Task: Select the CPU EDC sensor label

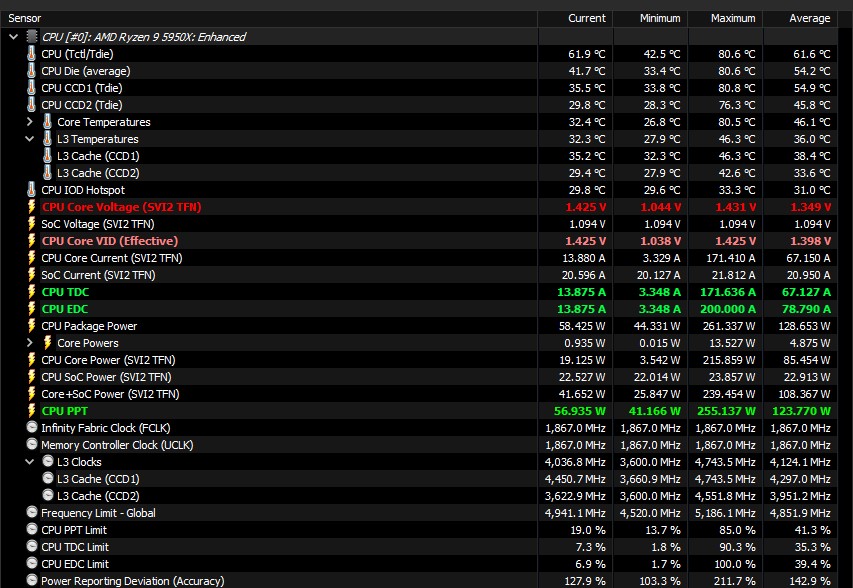Action: point(64,308)
